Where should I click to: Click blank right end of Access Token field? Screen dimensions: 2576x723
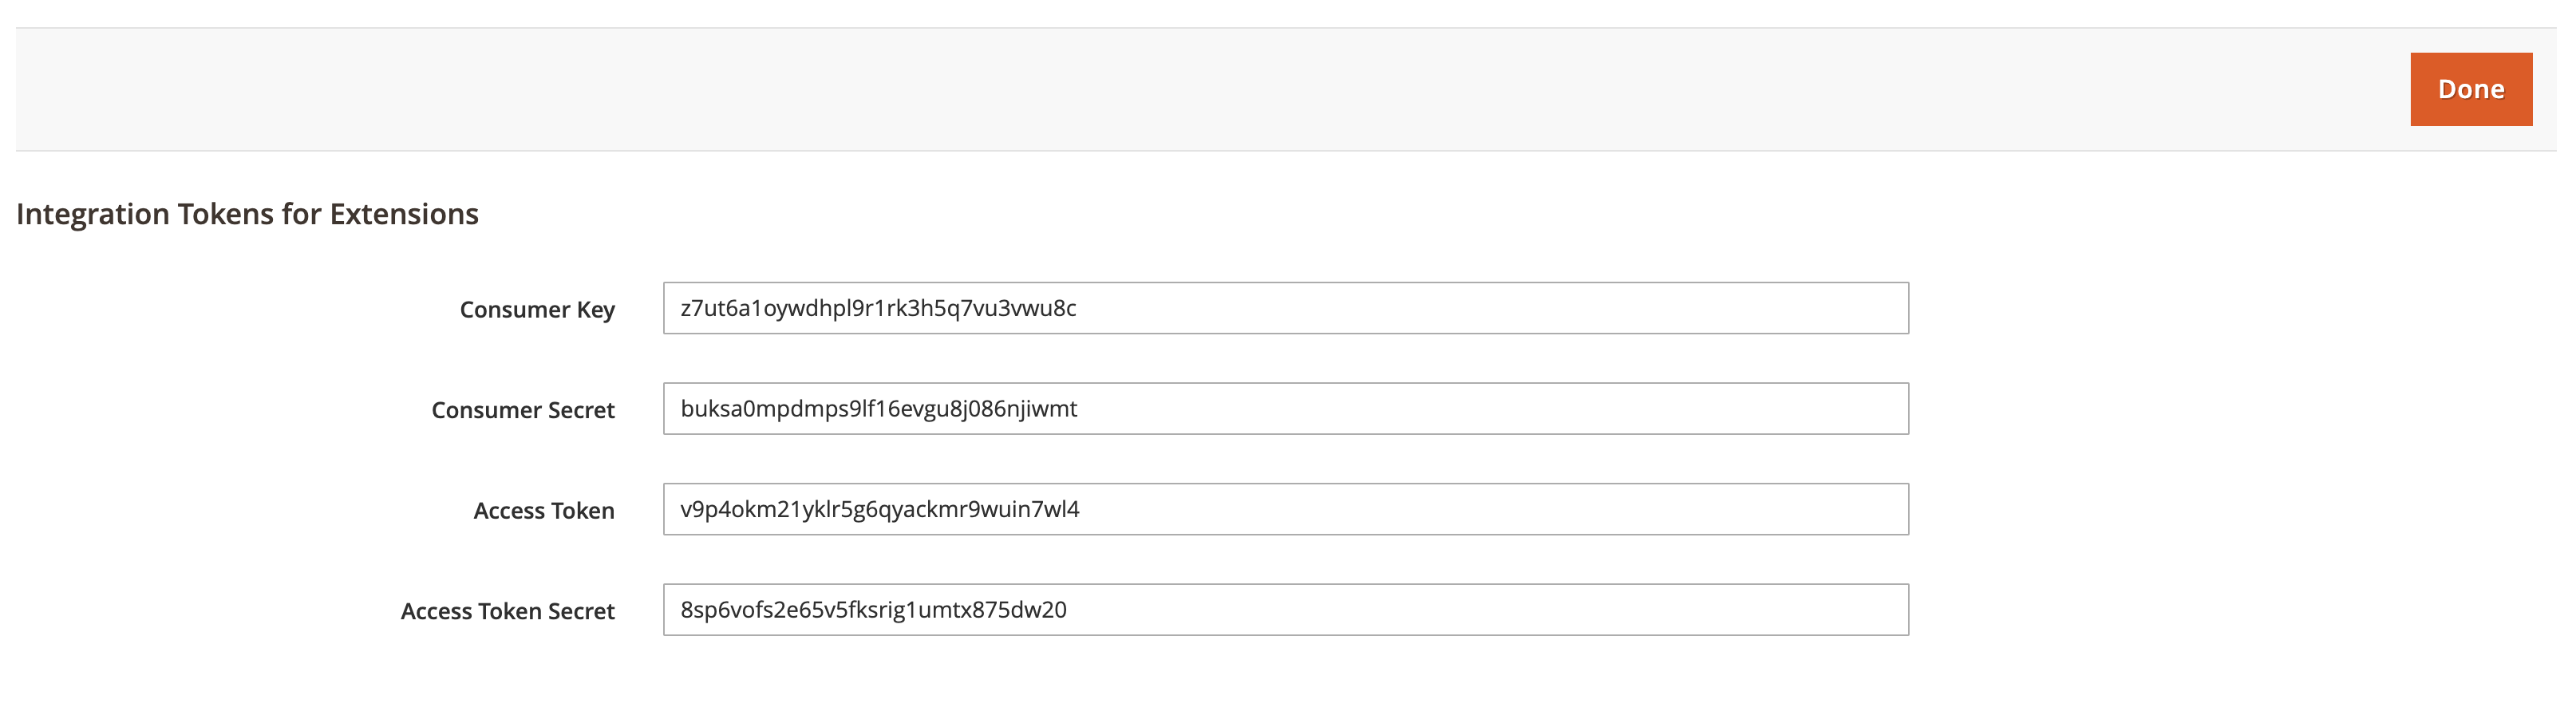pos(1800,509)
